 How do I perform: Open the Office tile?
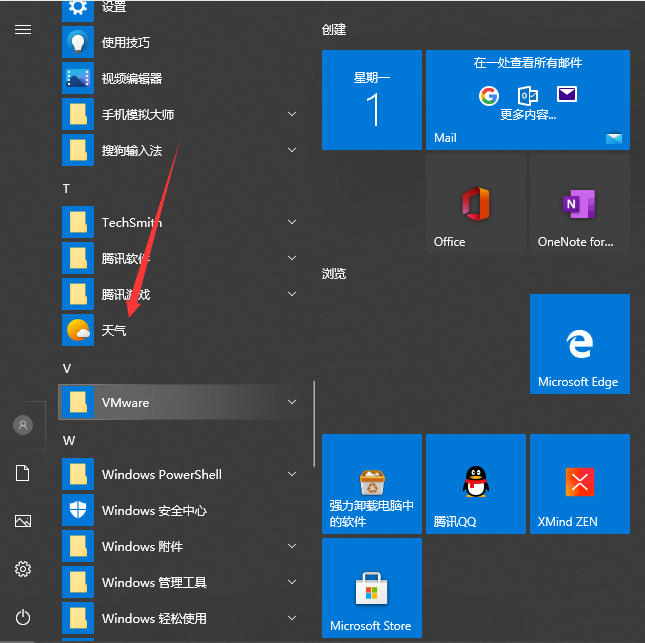(475, 204)
